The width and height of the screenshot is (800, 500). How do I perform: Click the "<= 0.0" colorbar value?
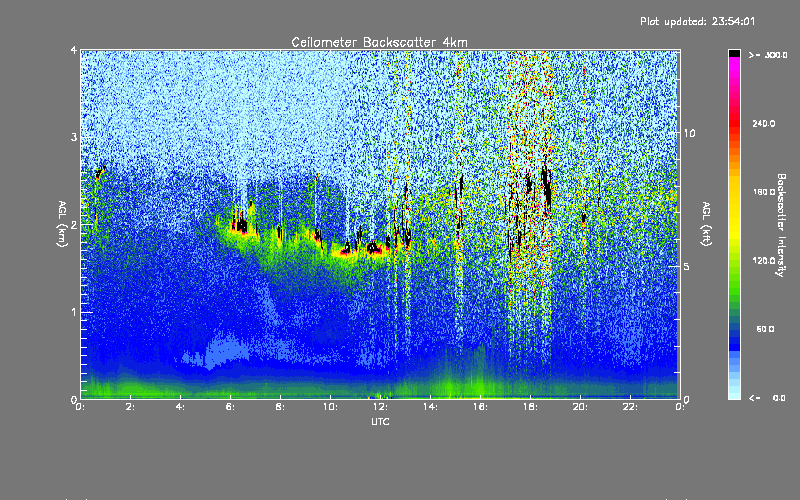click(x=767, y=398)
